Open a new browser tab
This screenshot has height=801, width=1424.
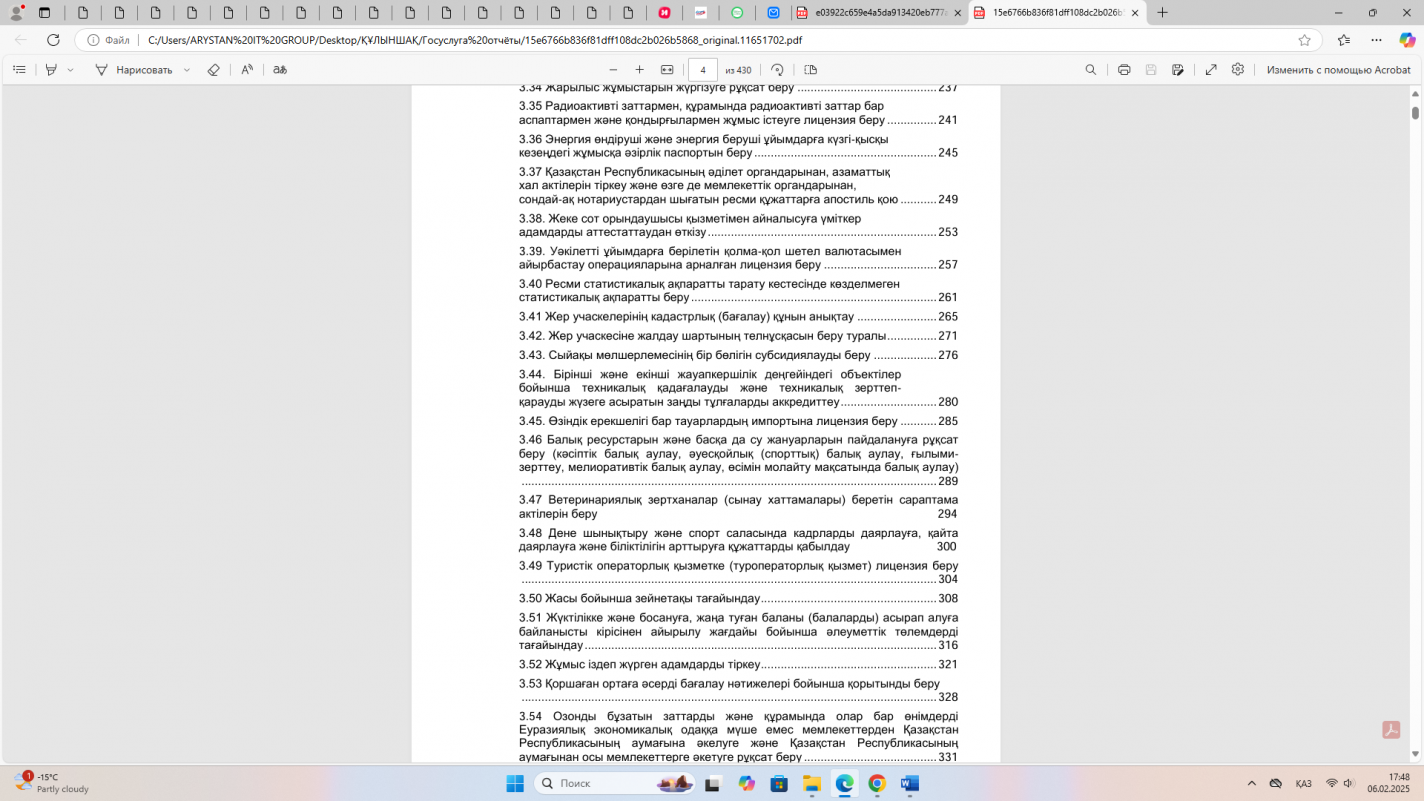click(x=1162, y=13)
